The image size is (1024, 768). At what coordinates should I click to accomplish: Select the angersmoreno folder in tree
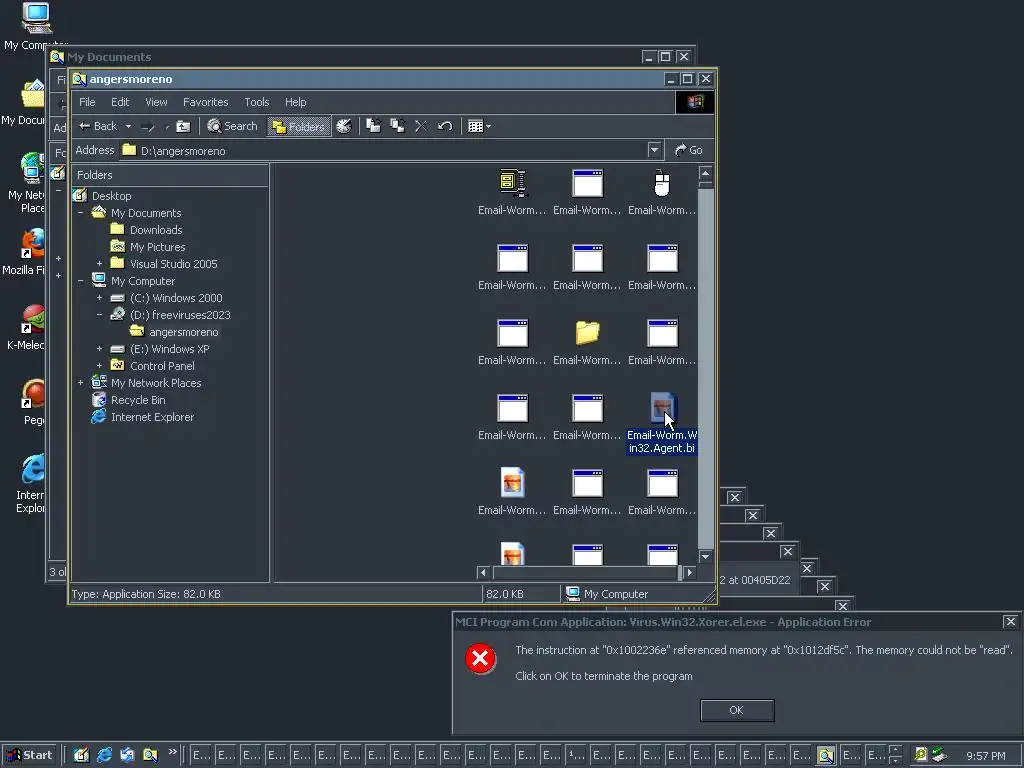[x=184, y=332]
